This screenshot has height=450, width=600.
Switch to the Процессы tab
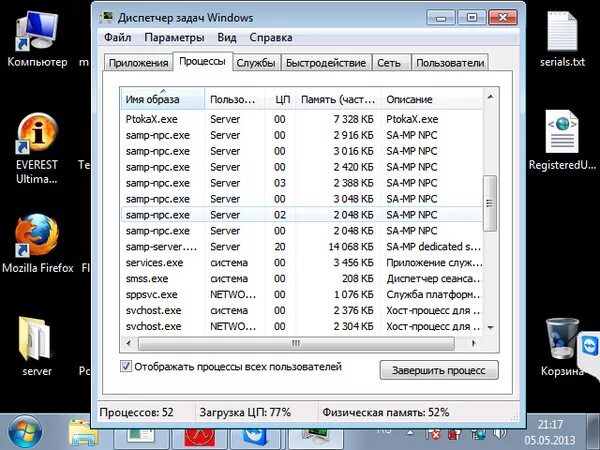[x=202, y=61]
